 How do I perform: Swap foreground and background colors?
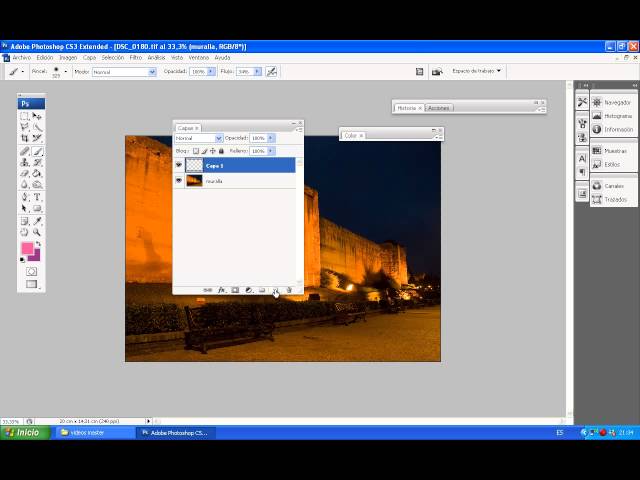click(38, 244)
